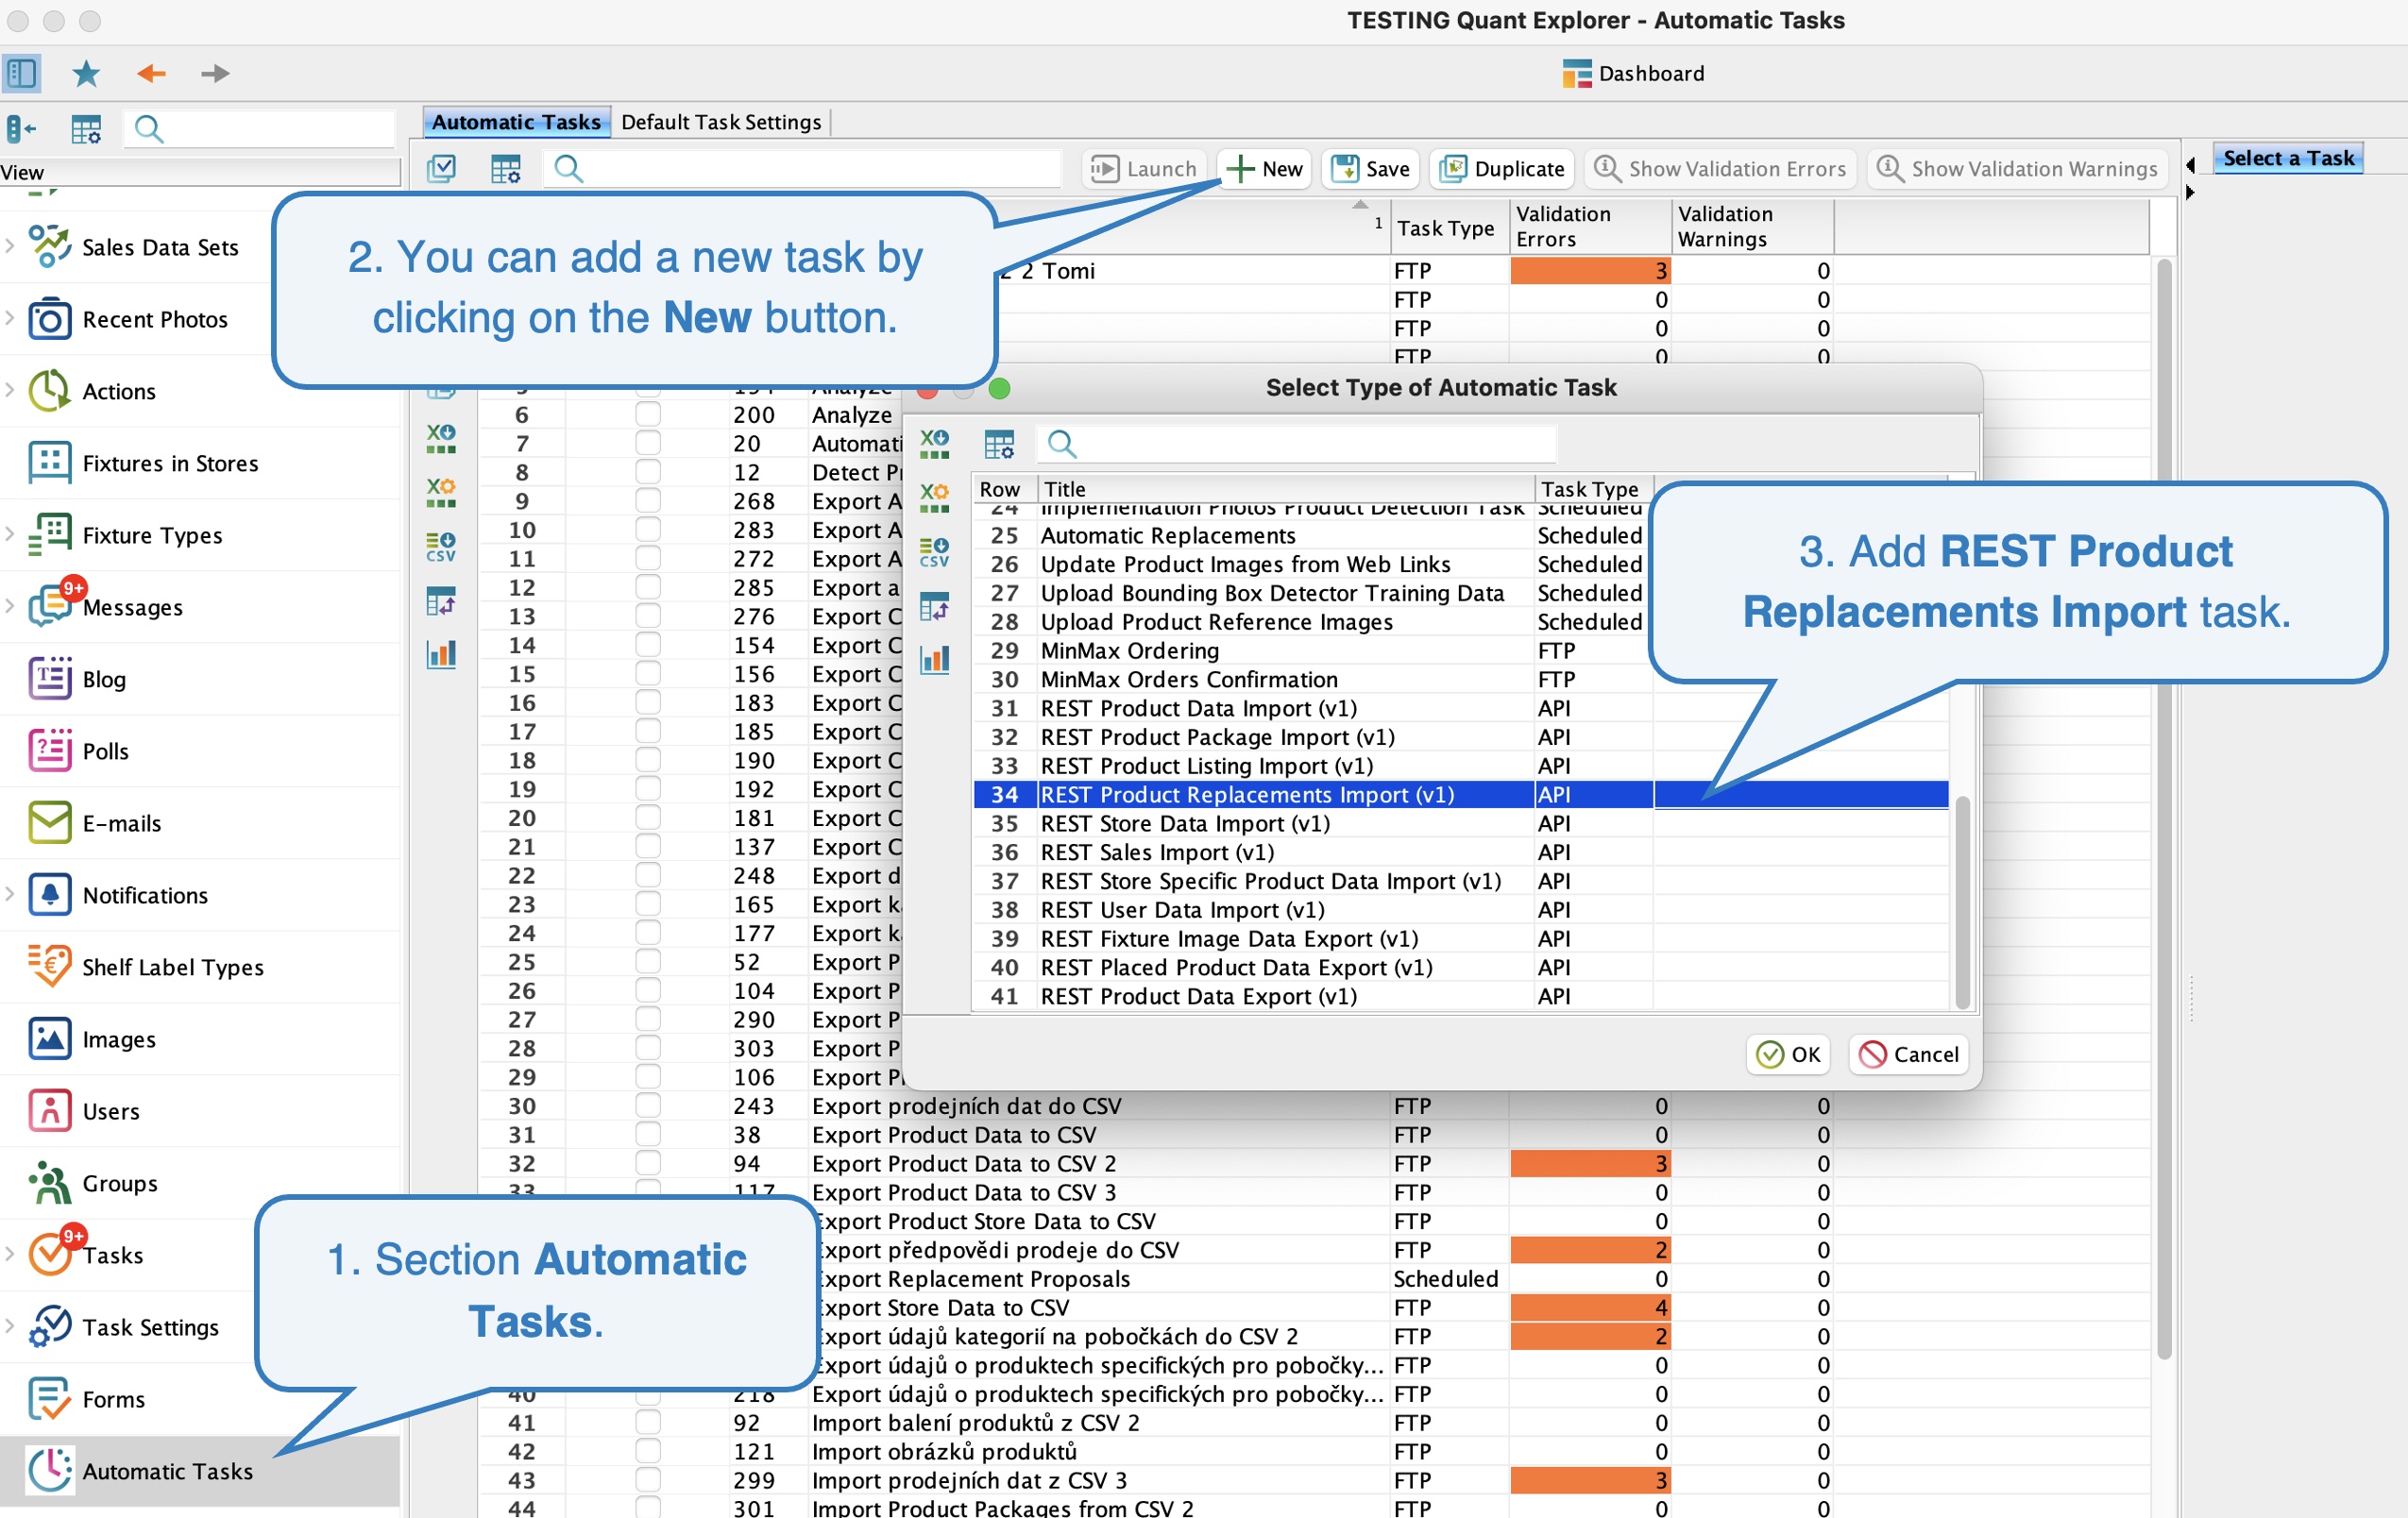The image size is (2408, 1518).
Task: Tick the checkbox in row 25
Action: click(648, 961)
